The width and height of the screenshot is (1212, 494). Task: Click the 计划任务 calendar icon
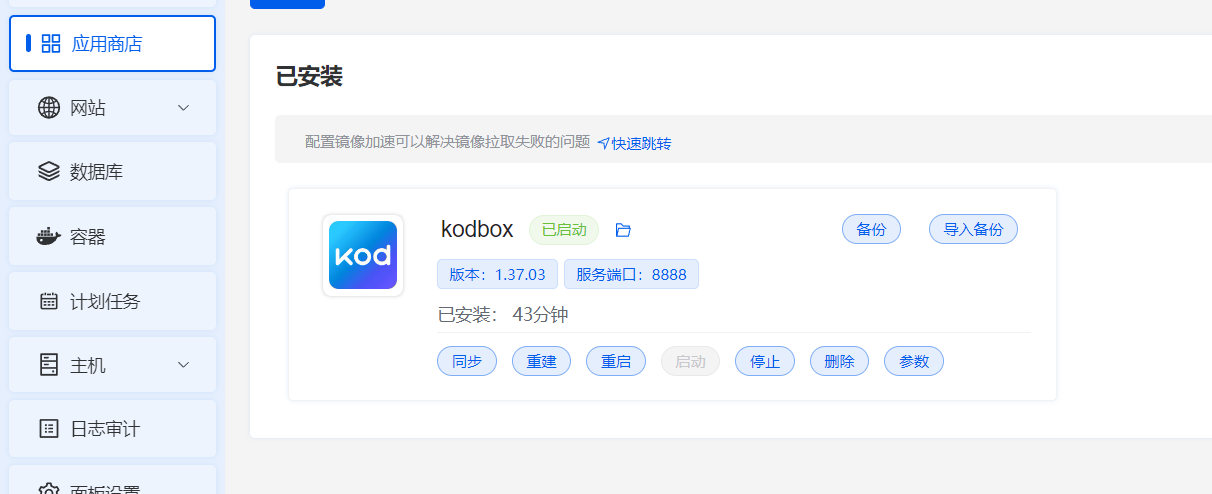(49, 301)
